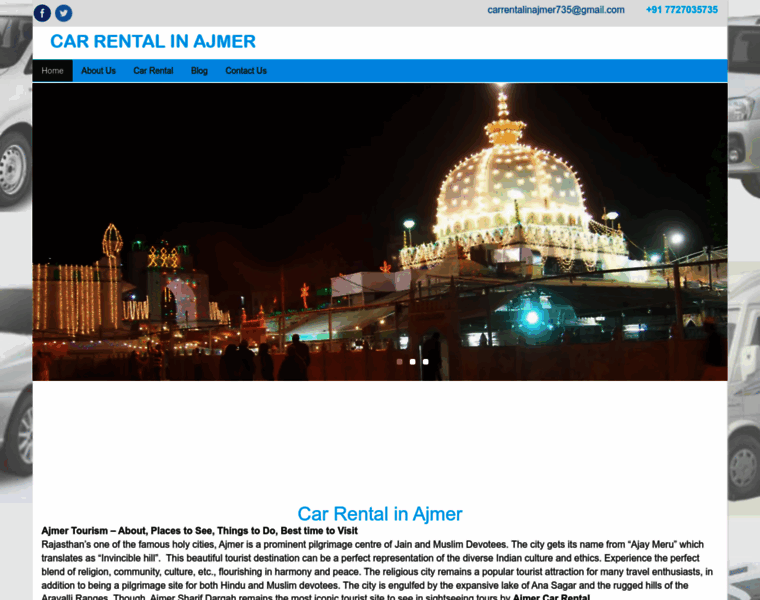Go to the Home menu item

click(x=52, y=71)
